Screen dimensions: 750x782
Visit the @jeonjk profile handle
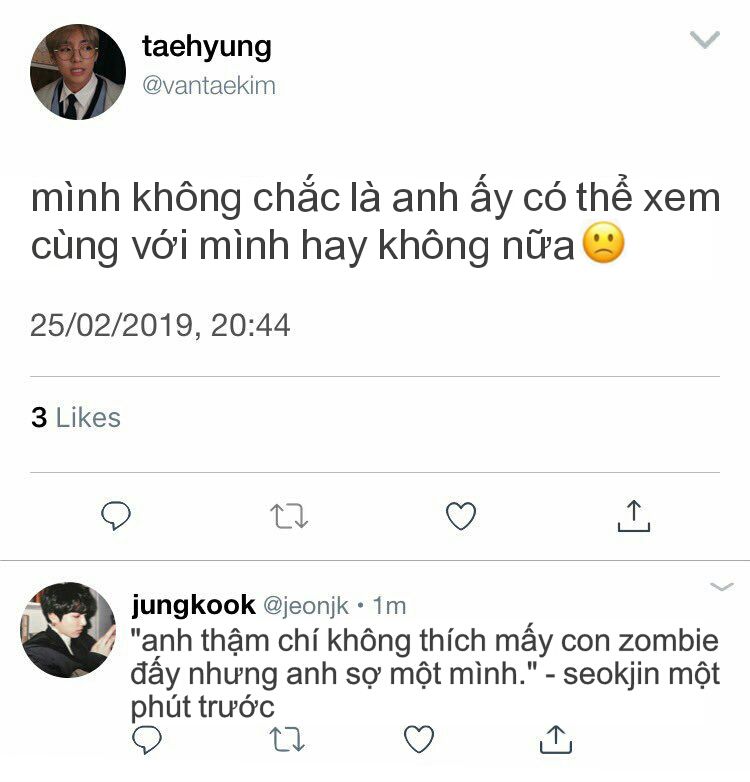click(306, 605)
